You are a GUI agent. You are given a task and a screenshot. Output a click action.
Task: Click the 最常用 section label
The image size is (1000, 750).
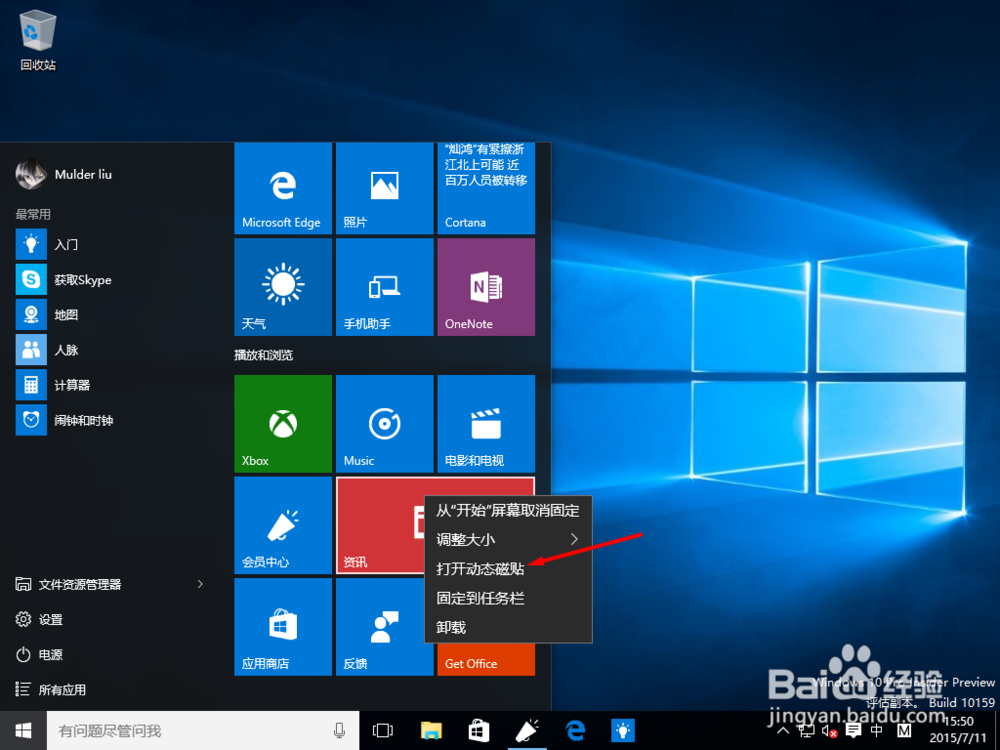pos(33,214)
